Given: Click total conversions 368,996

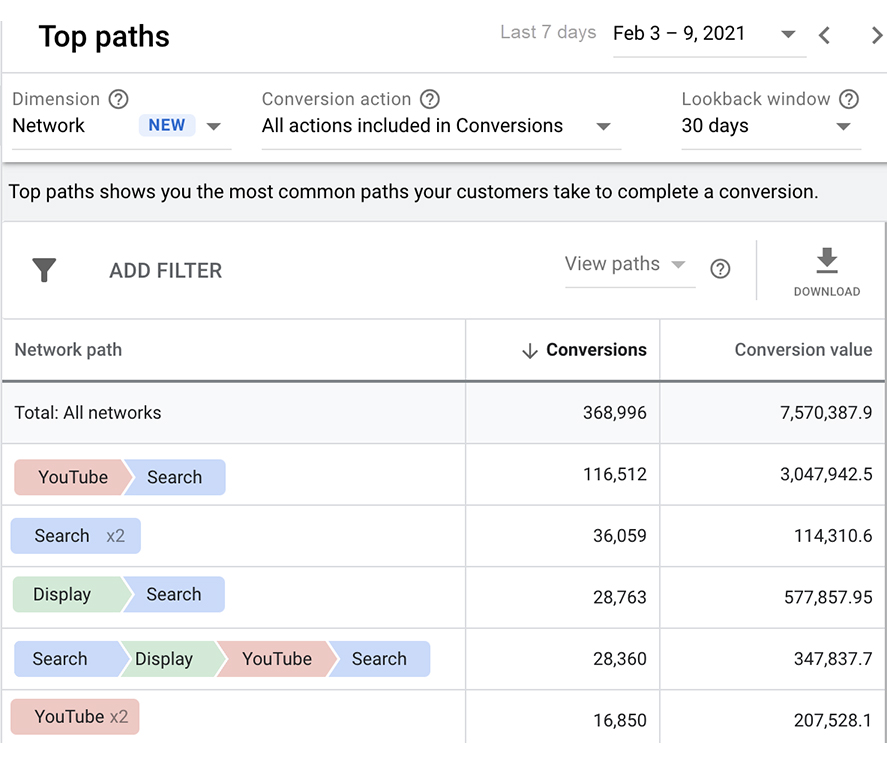Looking at the screenshot, I should pyautogui.click(x=615, y=412).
